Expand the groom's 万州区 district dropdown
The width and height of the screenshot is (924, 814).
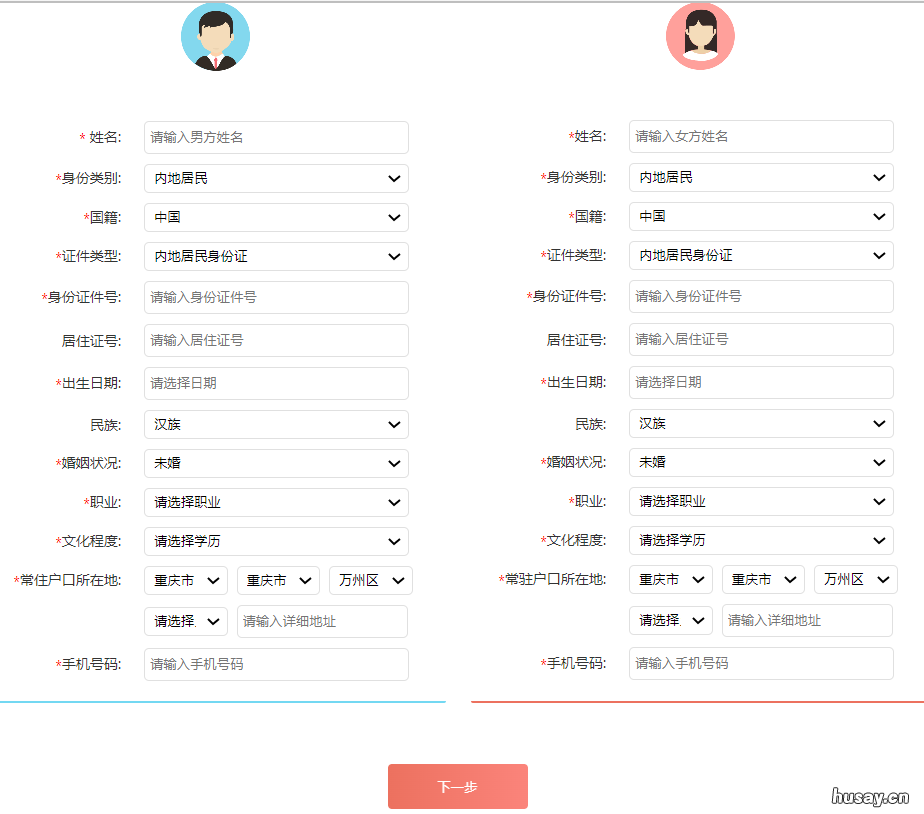[x=370, y=580]
